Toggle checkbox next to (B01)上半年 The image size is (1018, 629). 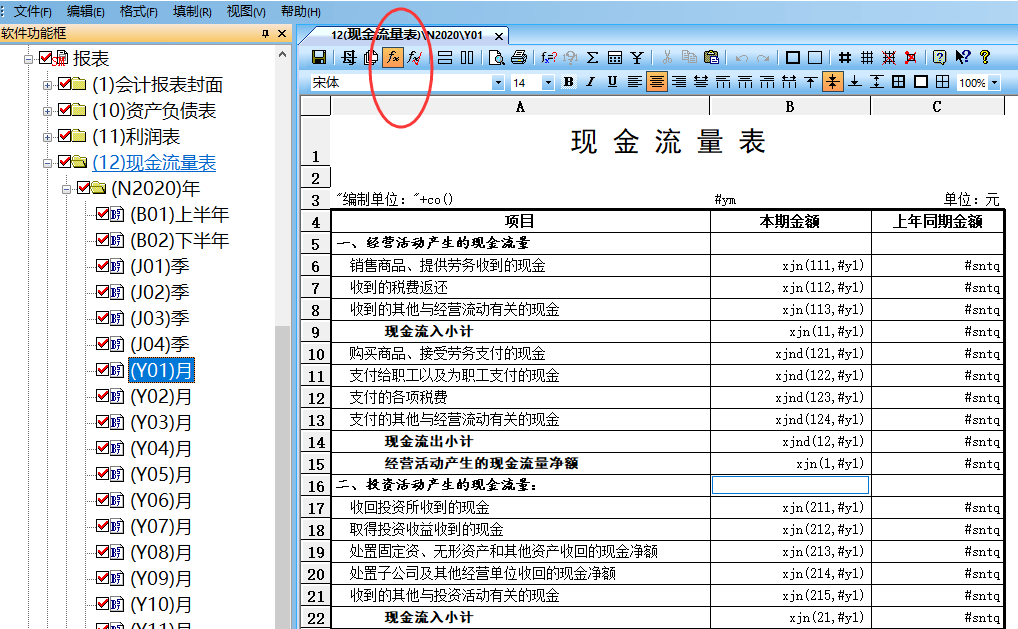[103, 214]
